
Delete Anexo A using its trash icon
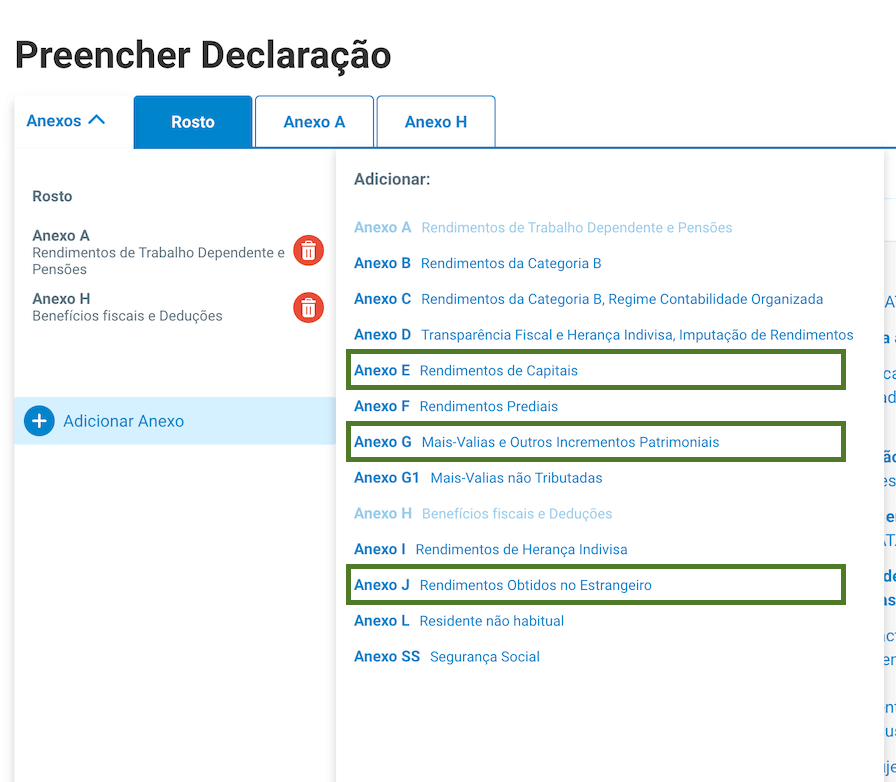coord(308,251)
